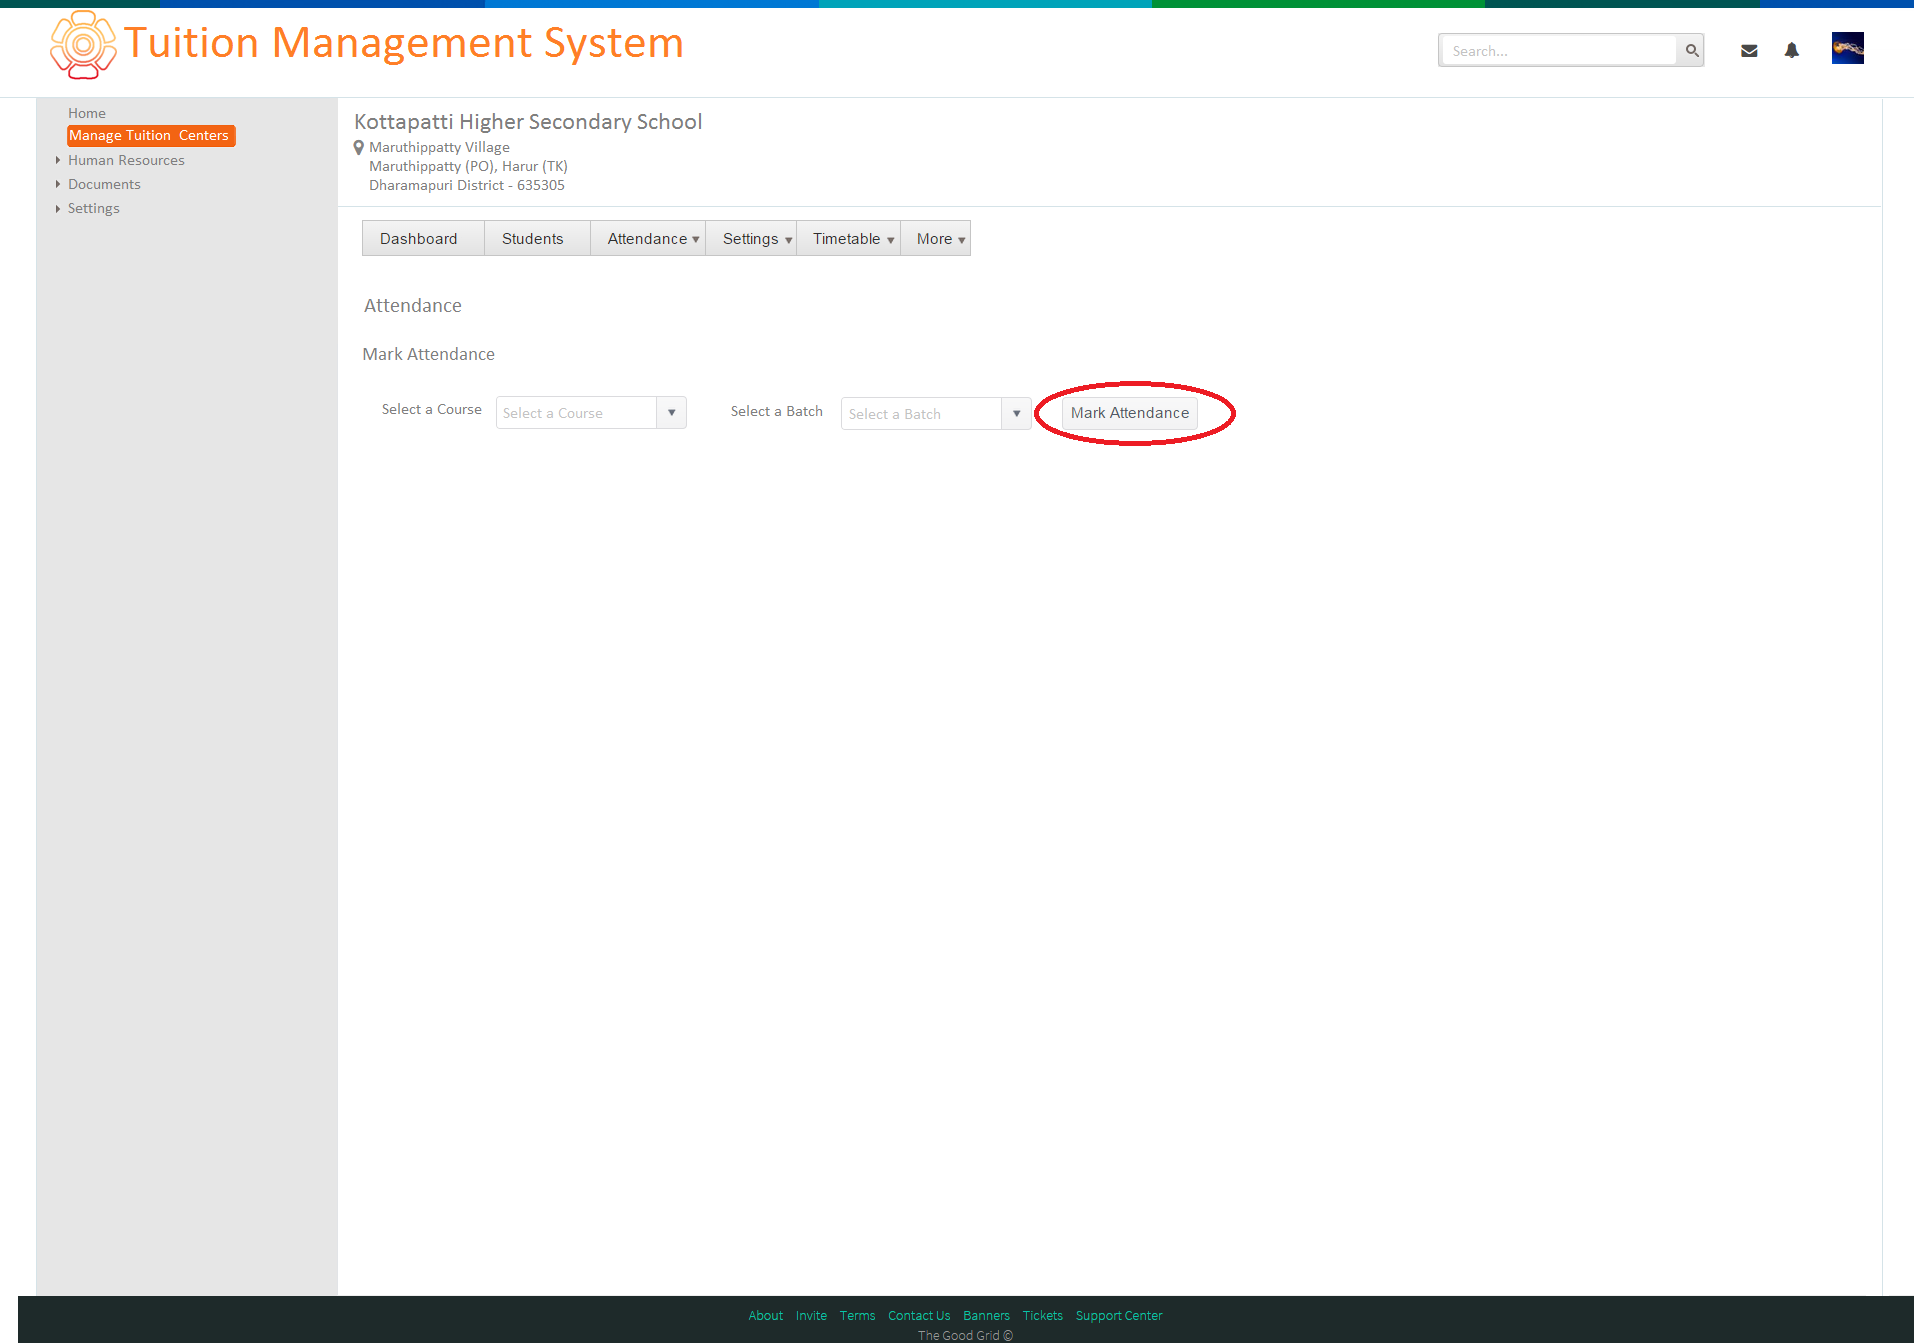Click the search magnifier icon
The height and width of the screenshot is (1343, 1914).
pos(1691,50)
